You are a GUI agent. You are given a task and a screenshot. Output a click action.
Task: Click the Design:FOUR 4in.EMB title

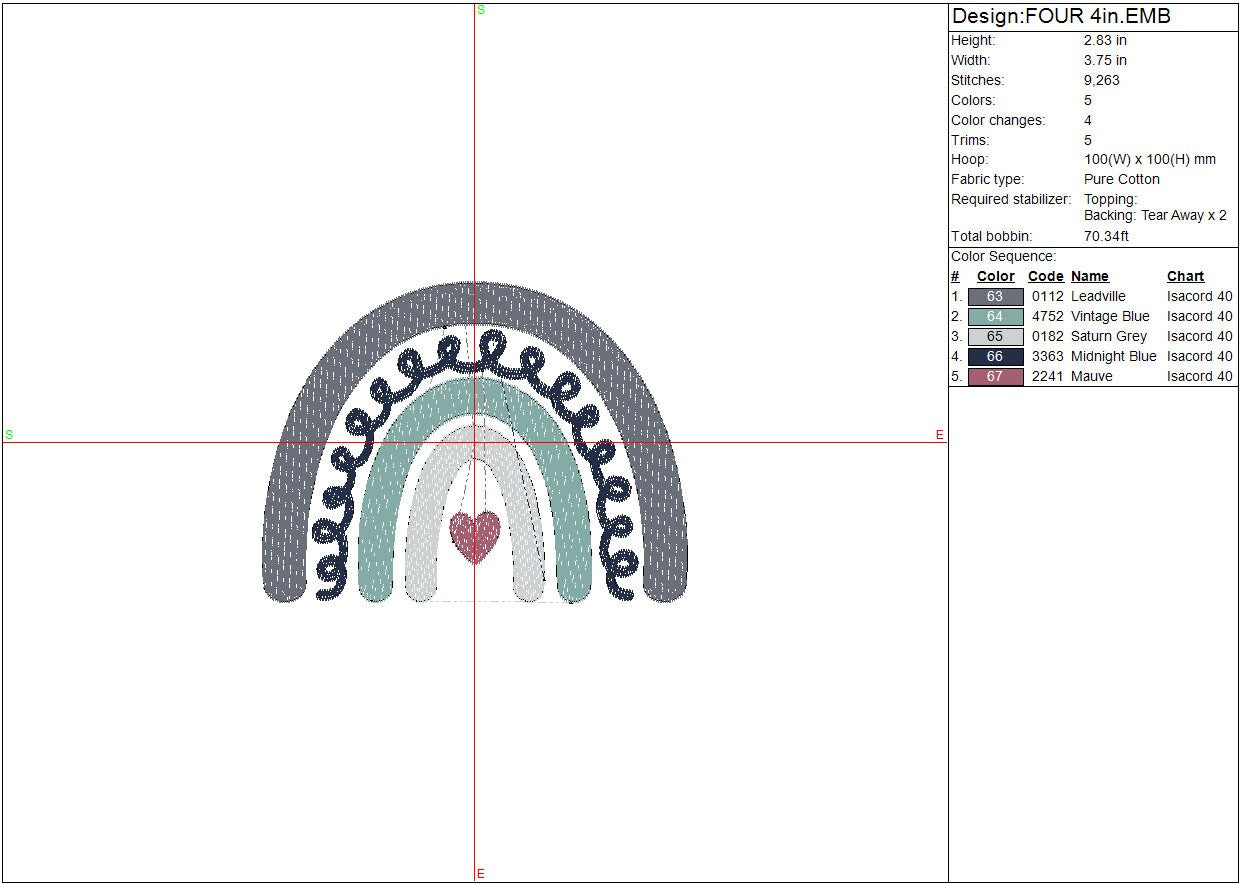point(1061,17)
